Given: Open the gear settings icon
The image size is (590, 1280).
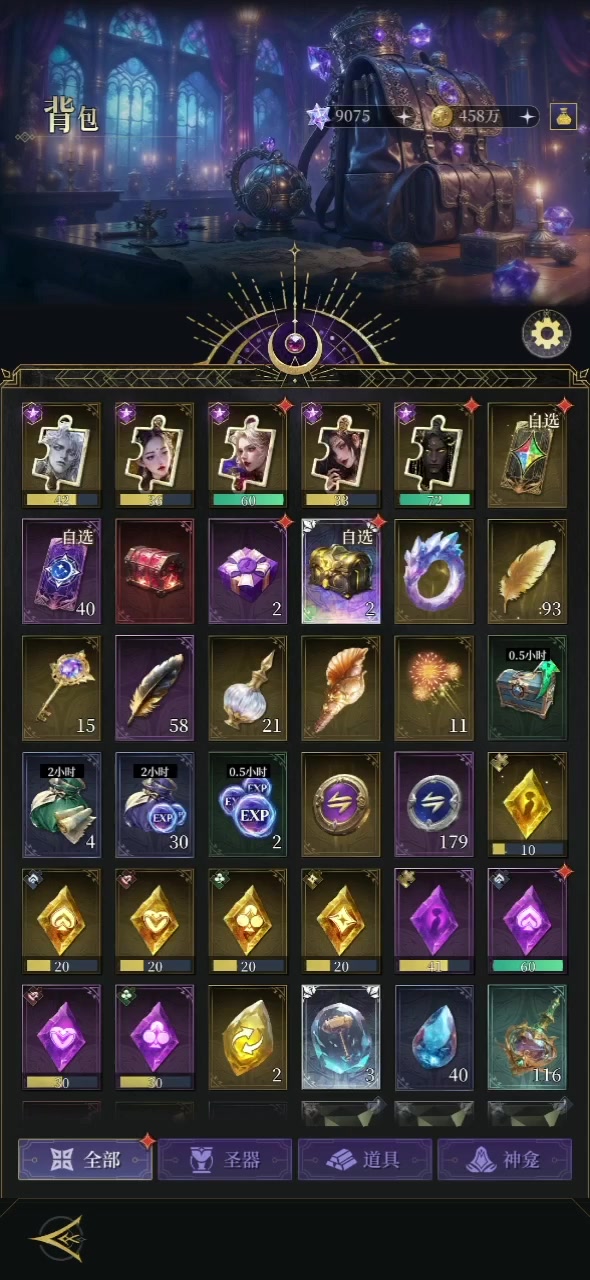Looking at the screenshot, I should pyautogui.click(x=547, y=334).
